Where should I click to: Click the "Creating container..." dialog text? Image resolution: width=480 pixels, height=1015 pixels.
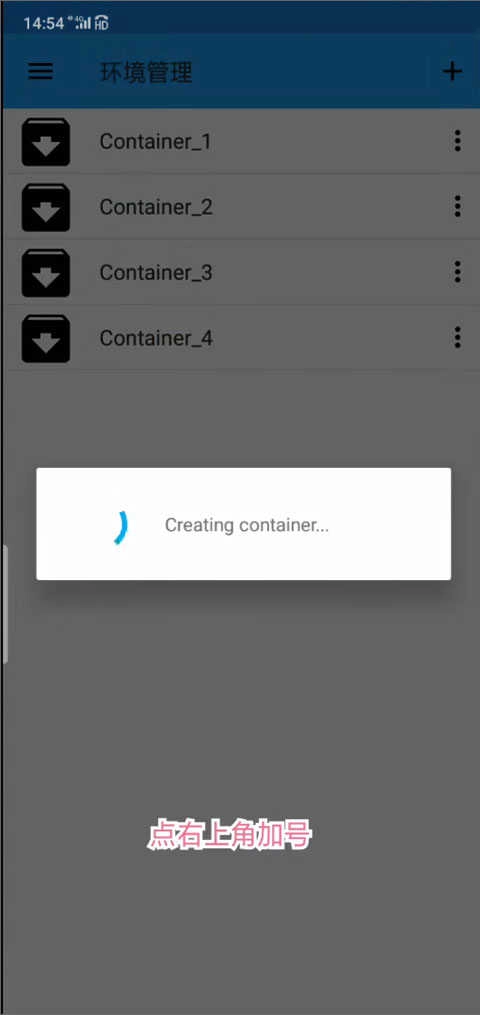(x=246, y=525)
